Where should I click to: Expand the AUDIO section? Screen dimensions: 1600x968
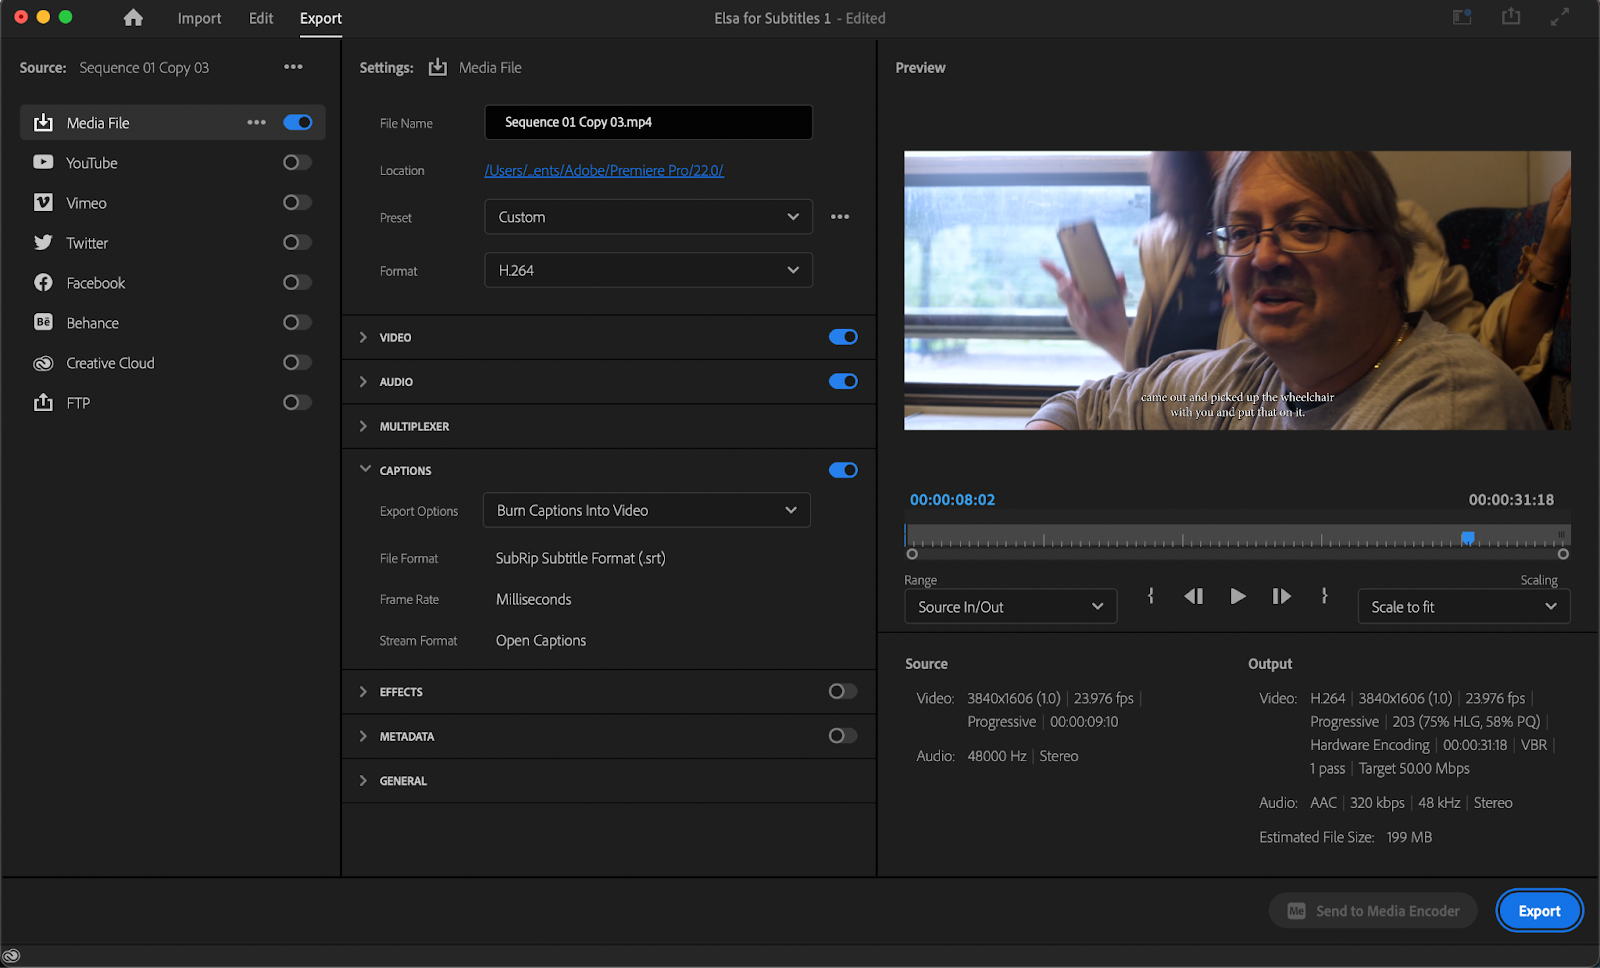pos(363,382)
